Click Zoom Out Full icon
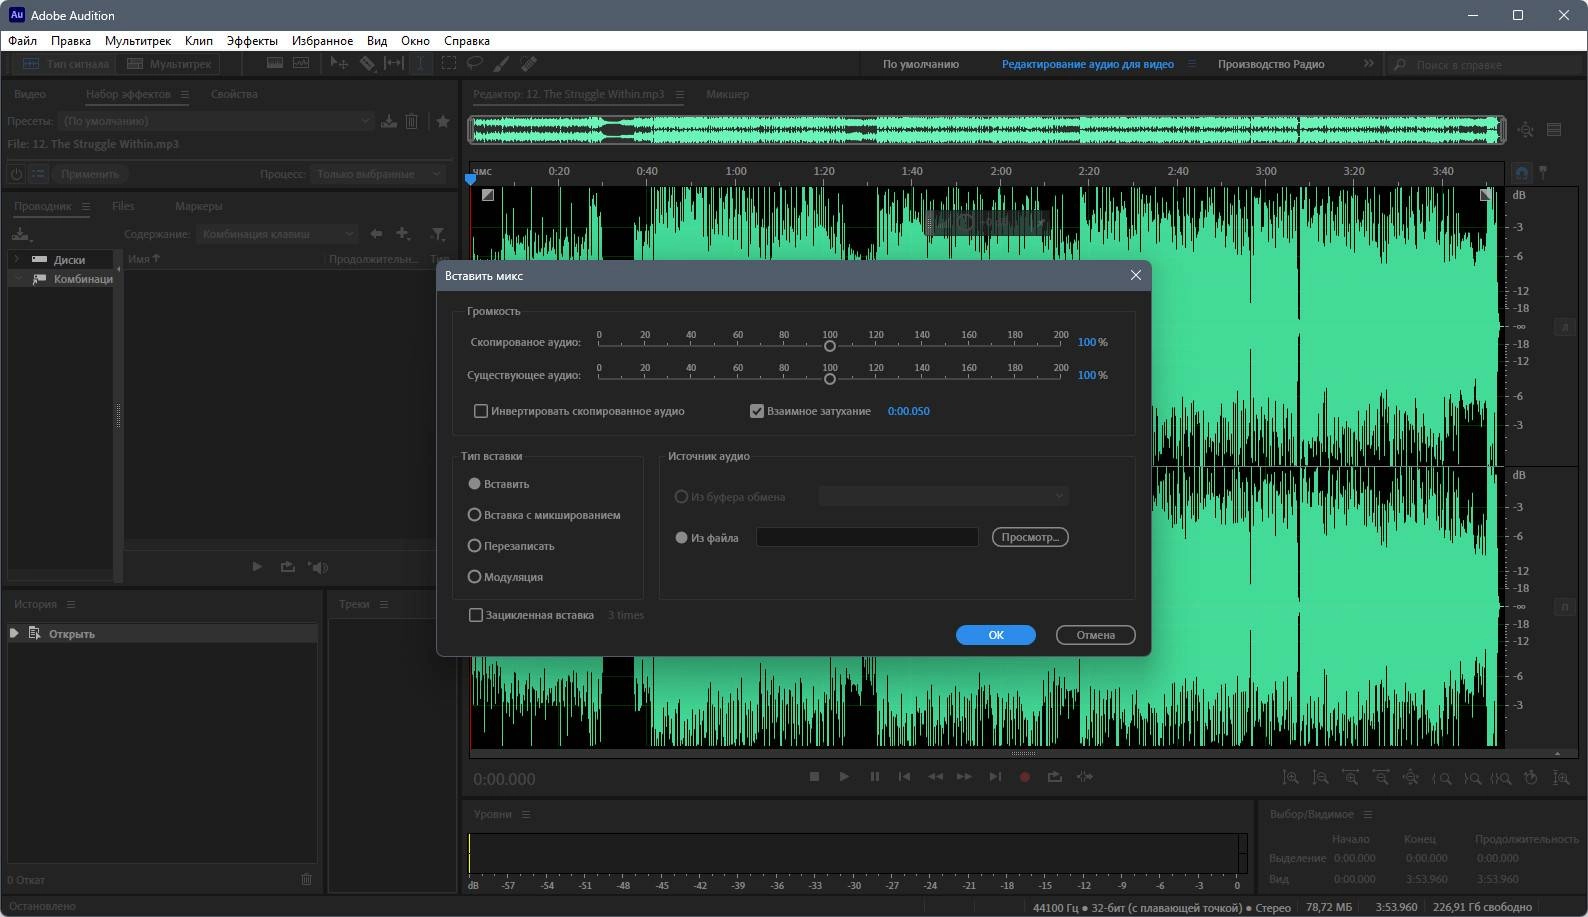The height and width of the screenshot is (917, 1588). 1411,777
